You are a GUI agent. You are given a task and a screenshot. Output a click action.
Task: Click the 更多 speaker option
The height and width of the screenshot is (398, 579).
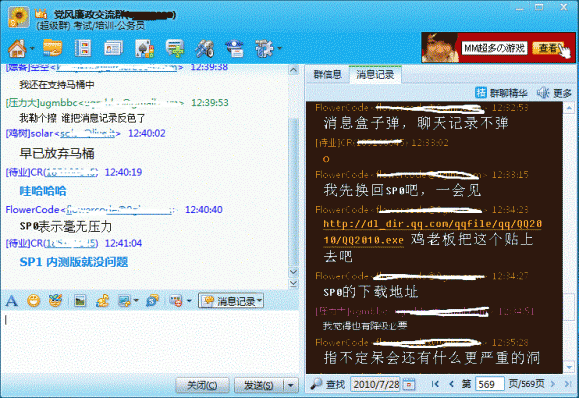[554, 93]
